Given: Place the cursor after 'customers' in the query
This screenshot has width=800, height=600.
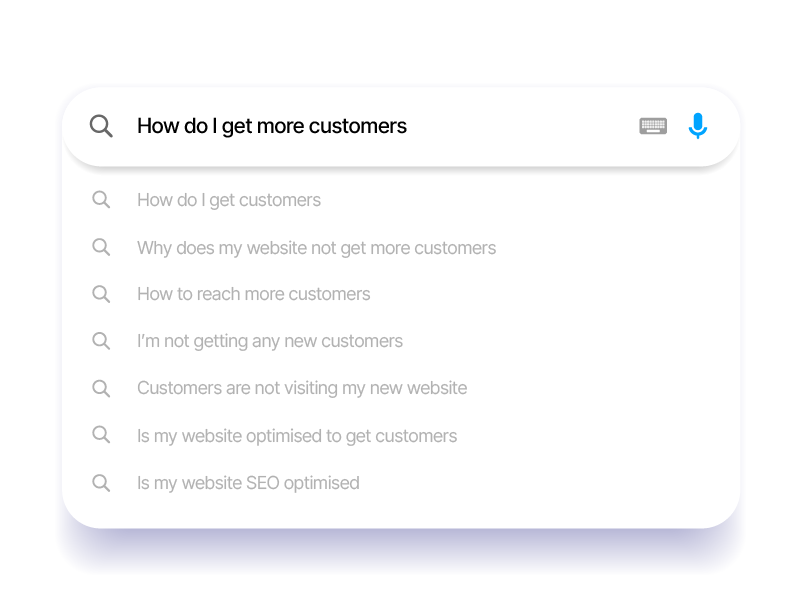Looking at the screenshot, I should [407, 126].
